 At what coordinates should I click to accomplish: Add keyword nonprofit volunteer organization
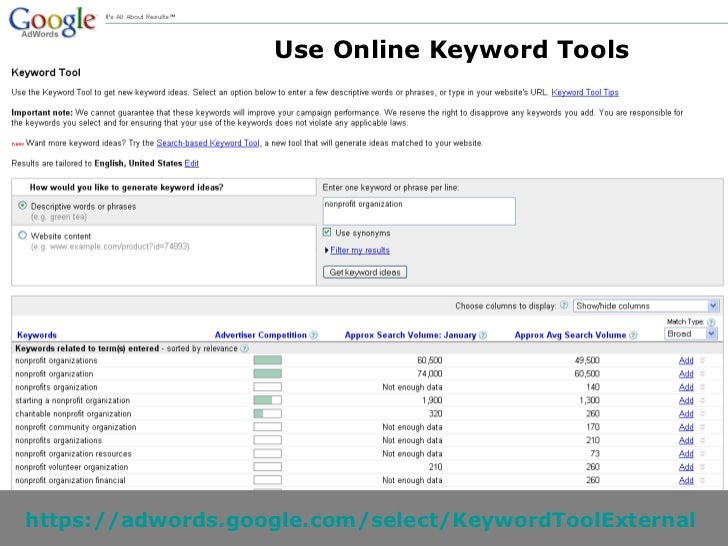(686, 467)
